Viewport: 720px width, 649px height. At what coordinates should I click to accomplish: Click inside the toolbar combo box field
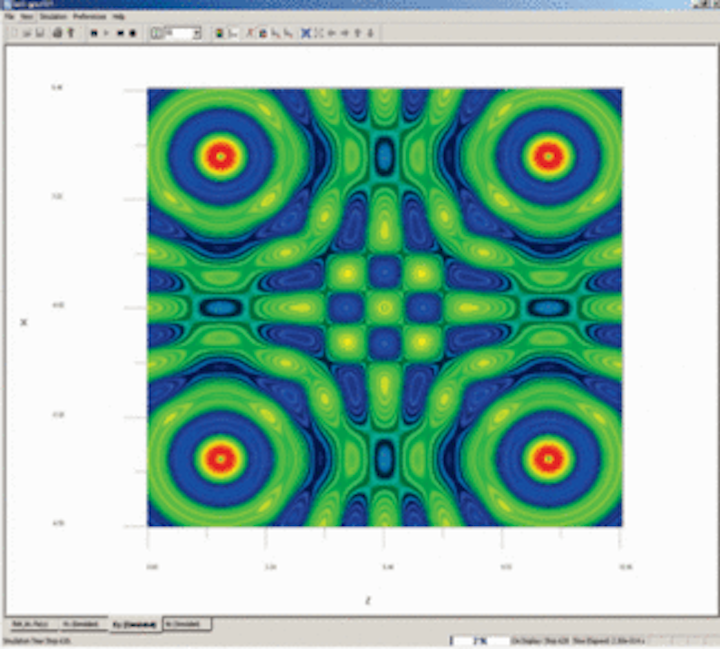[179, 33]
